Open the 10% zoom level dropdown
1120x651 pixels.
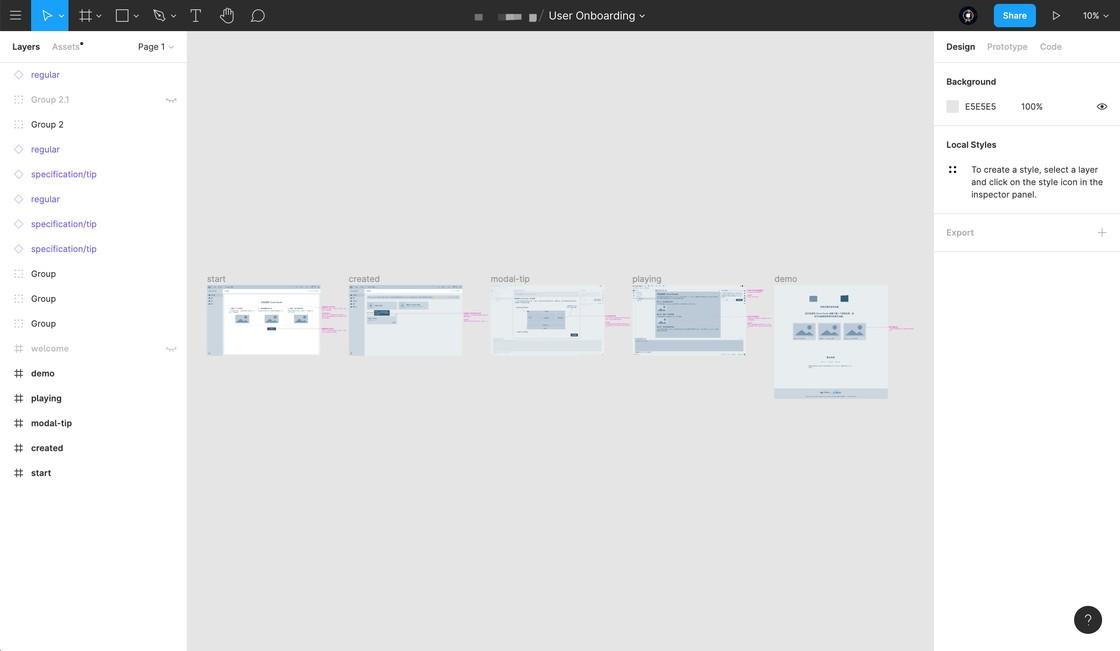(x=1095, y=16)
